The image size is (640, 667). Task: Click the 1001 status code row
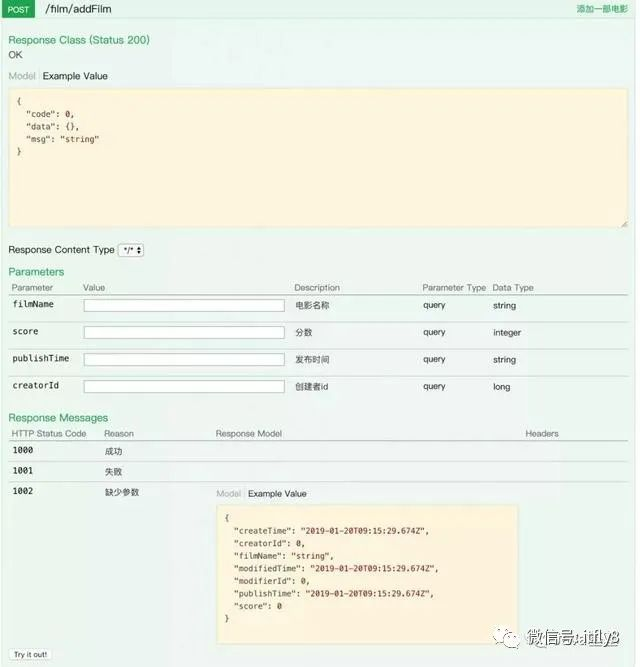click(318, 471)
